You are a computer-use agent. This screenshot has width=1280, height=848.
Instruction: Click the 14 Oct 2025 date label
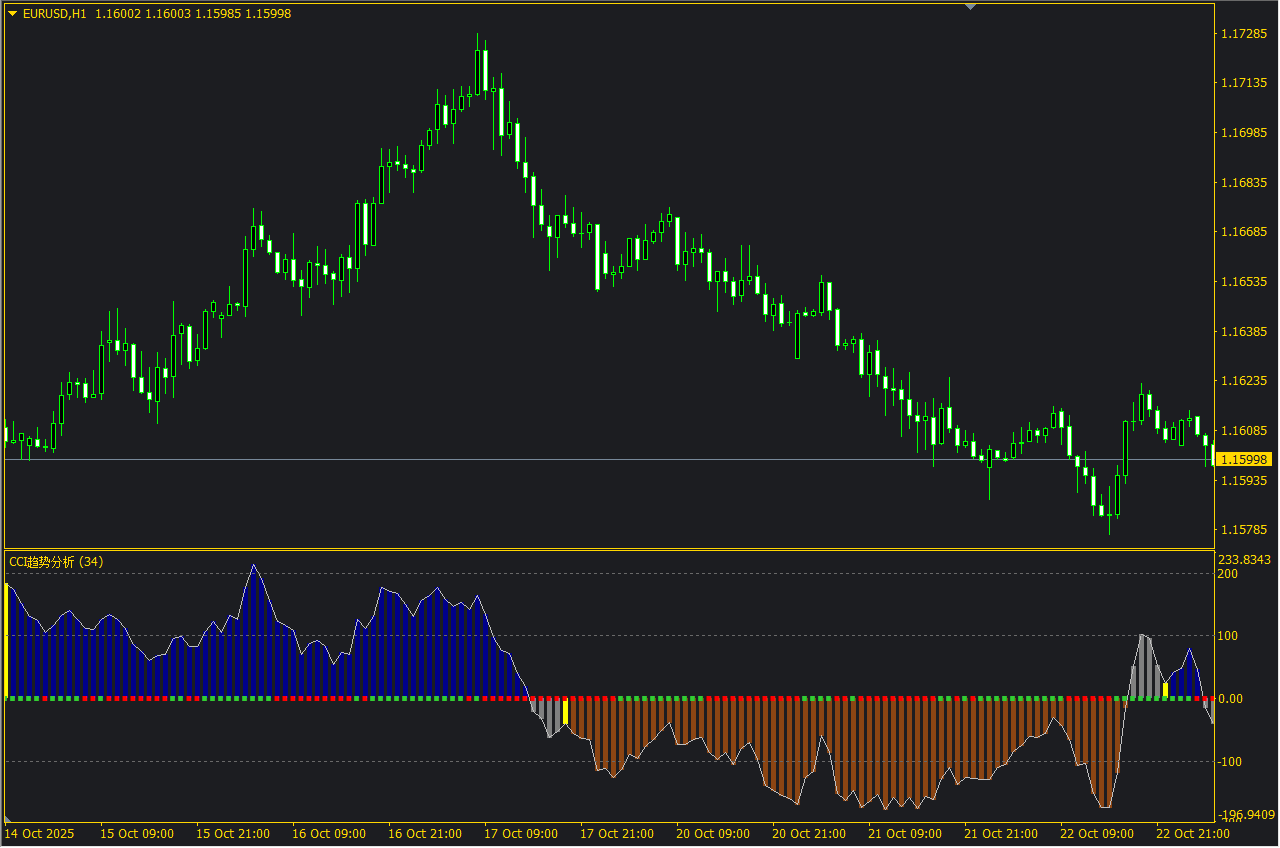[x=40, y=833]
